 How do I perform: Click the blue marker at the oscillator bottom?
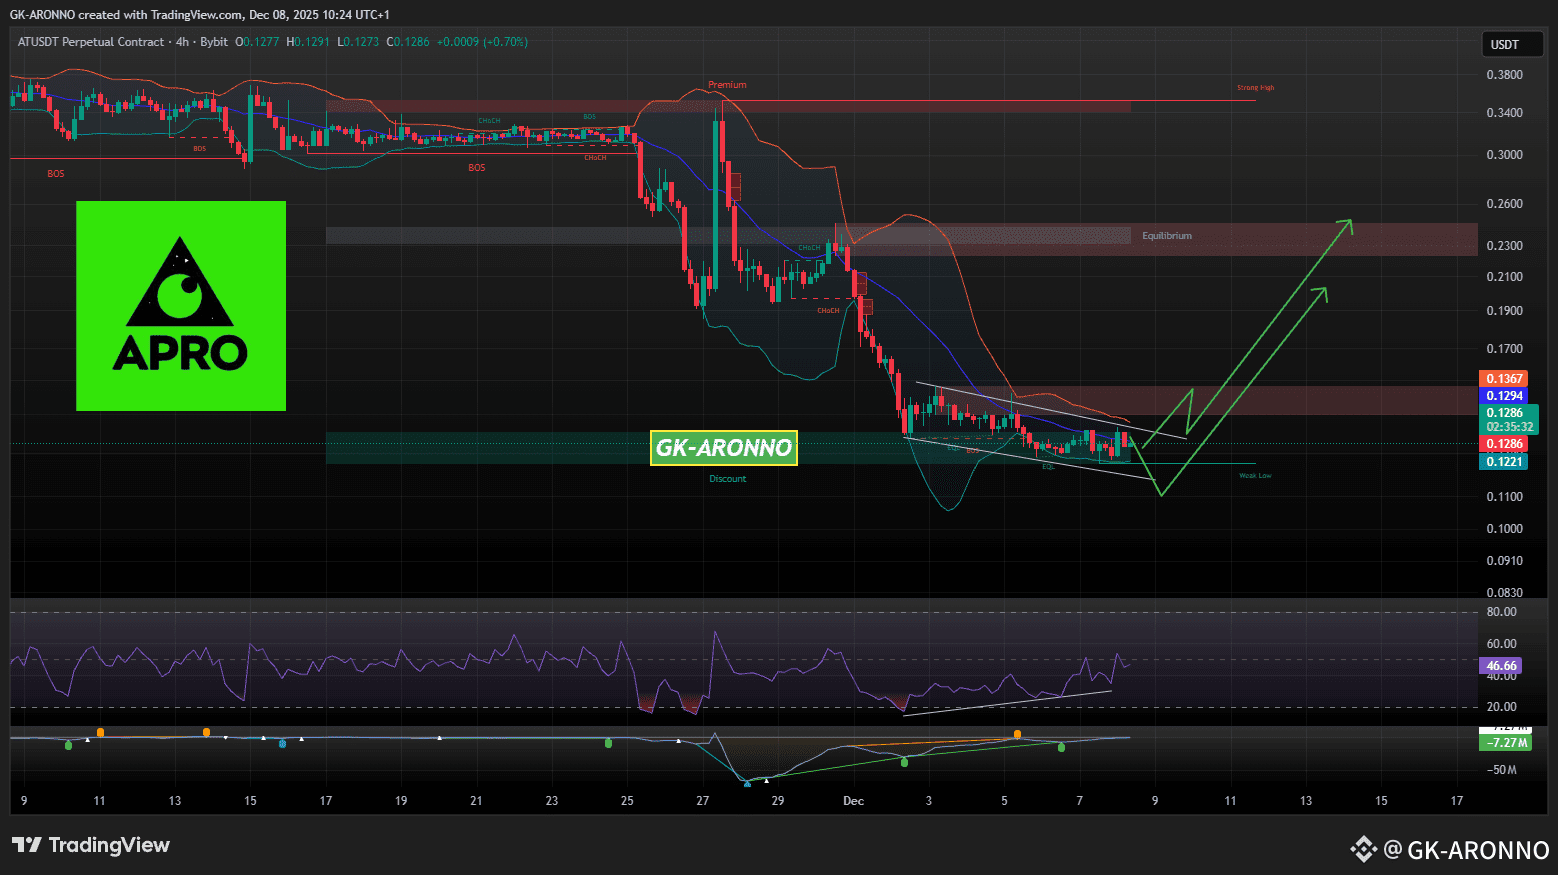coord(748,783)
